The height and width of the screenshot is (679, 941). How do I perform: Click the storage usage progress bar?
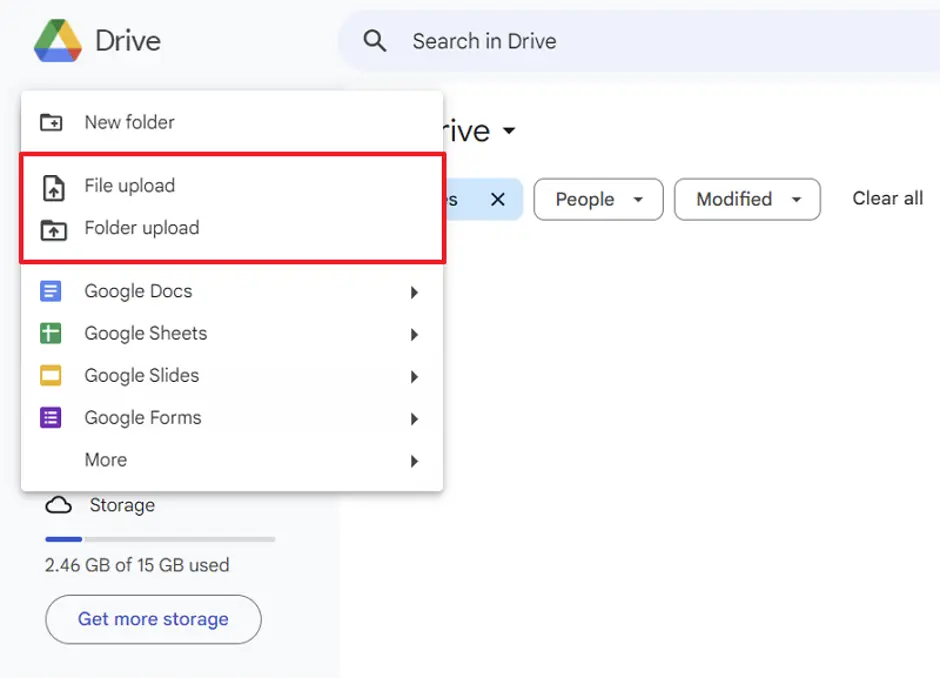[160, 539]
